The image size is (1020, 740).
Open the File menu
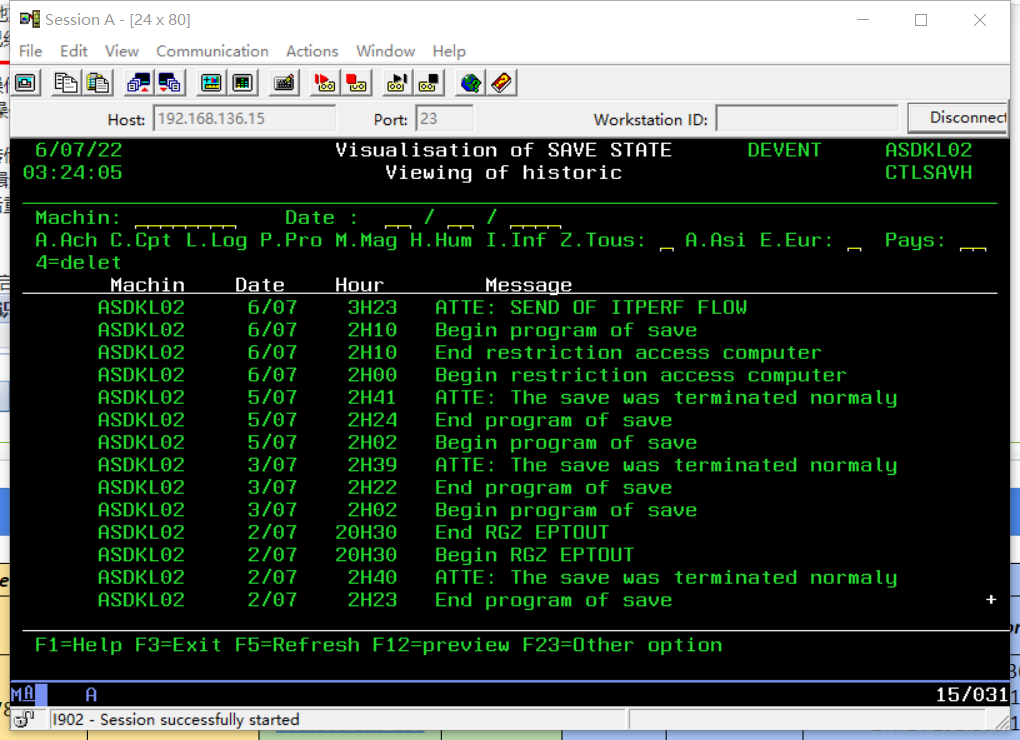click(x=31, y=51)
